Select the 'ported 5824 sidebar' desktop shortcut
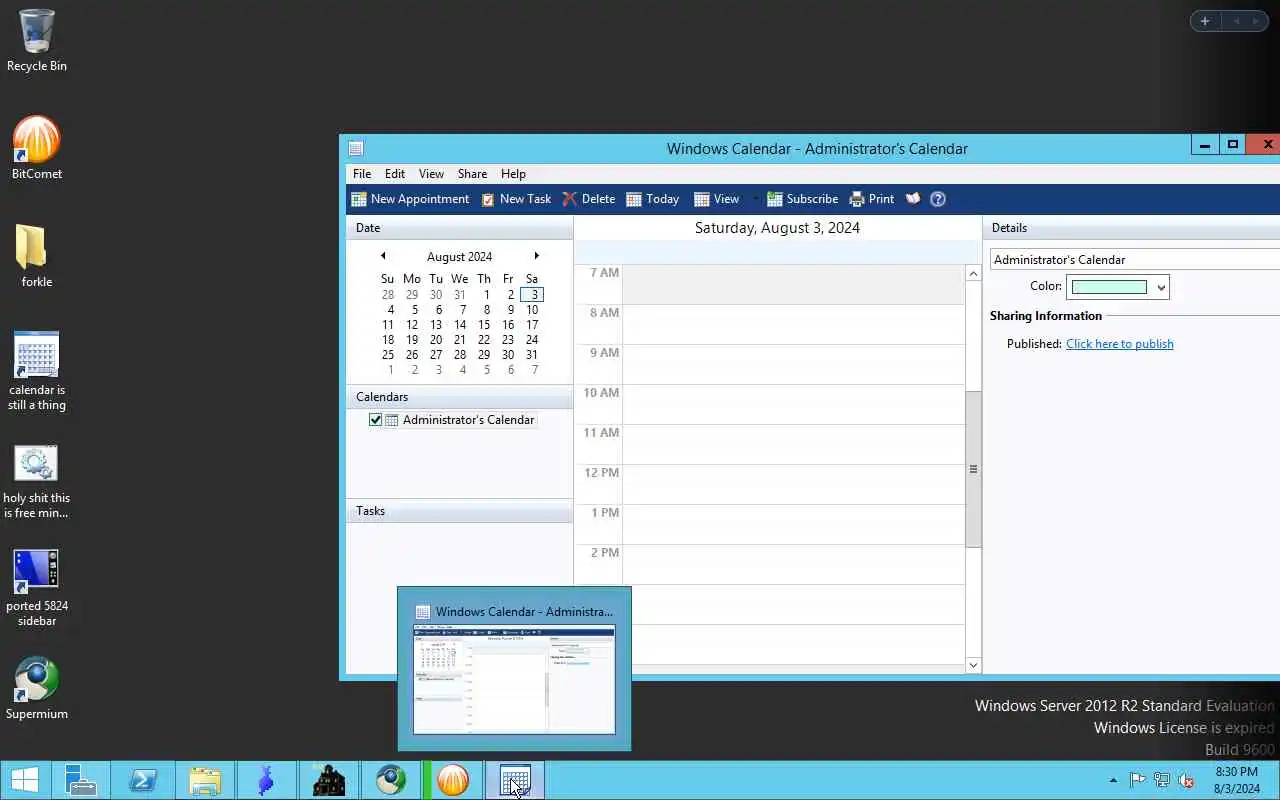The image size is (1280, 800). [x=37, y=588]
